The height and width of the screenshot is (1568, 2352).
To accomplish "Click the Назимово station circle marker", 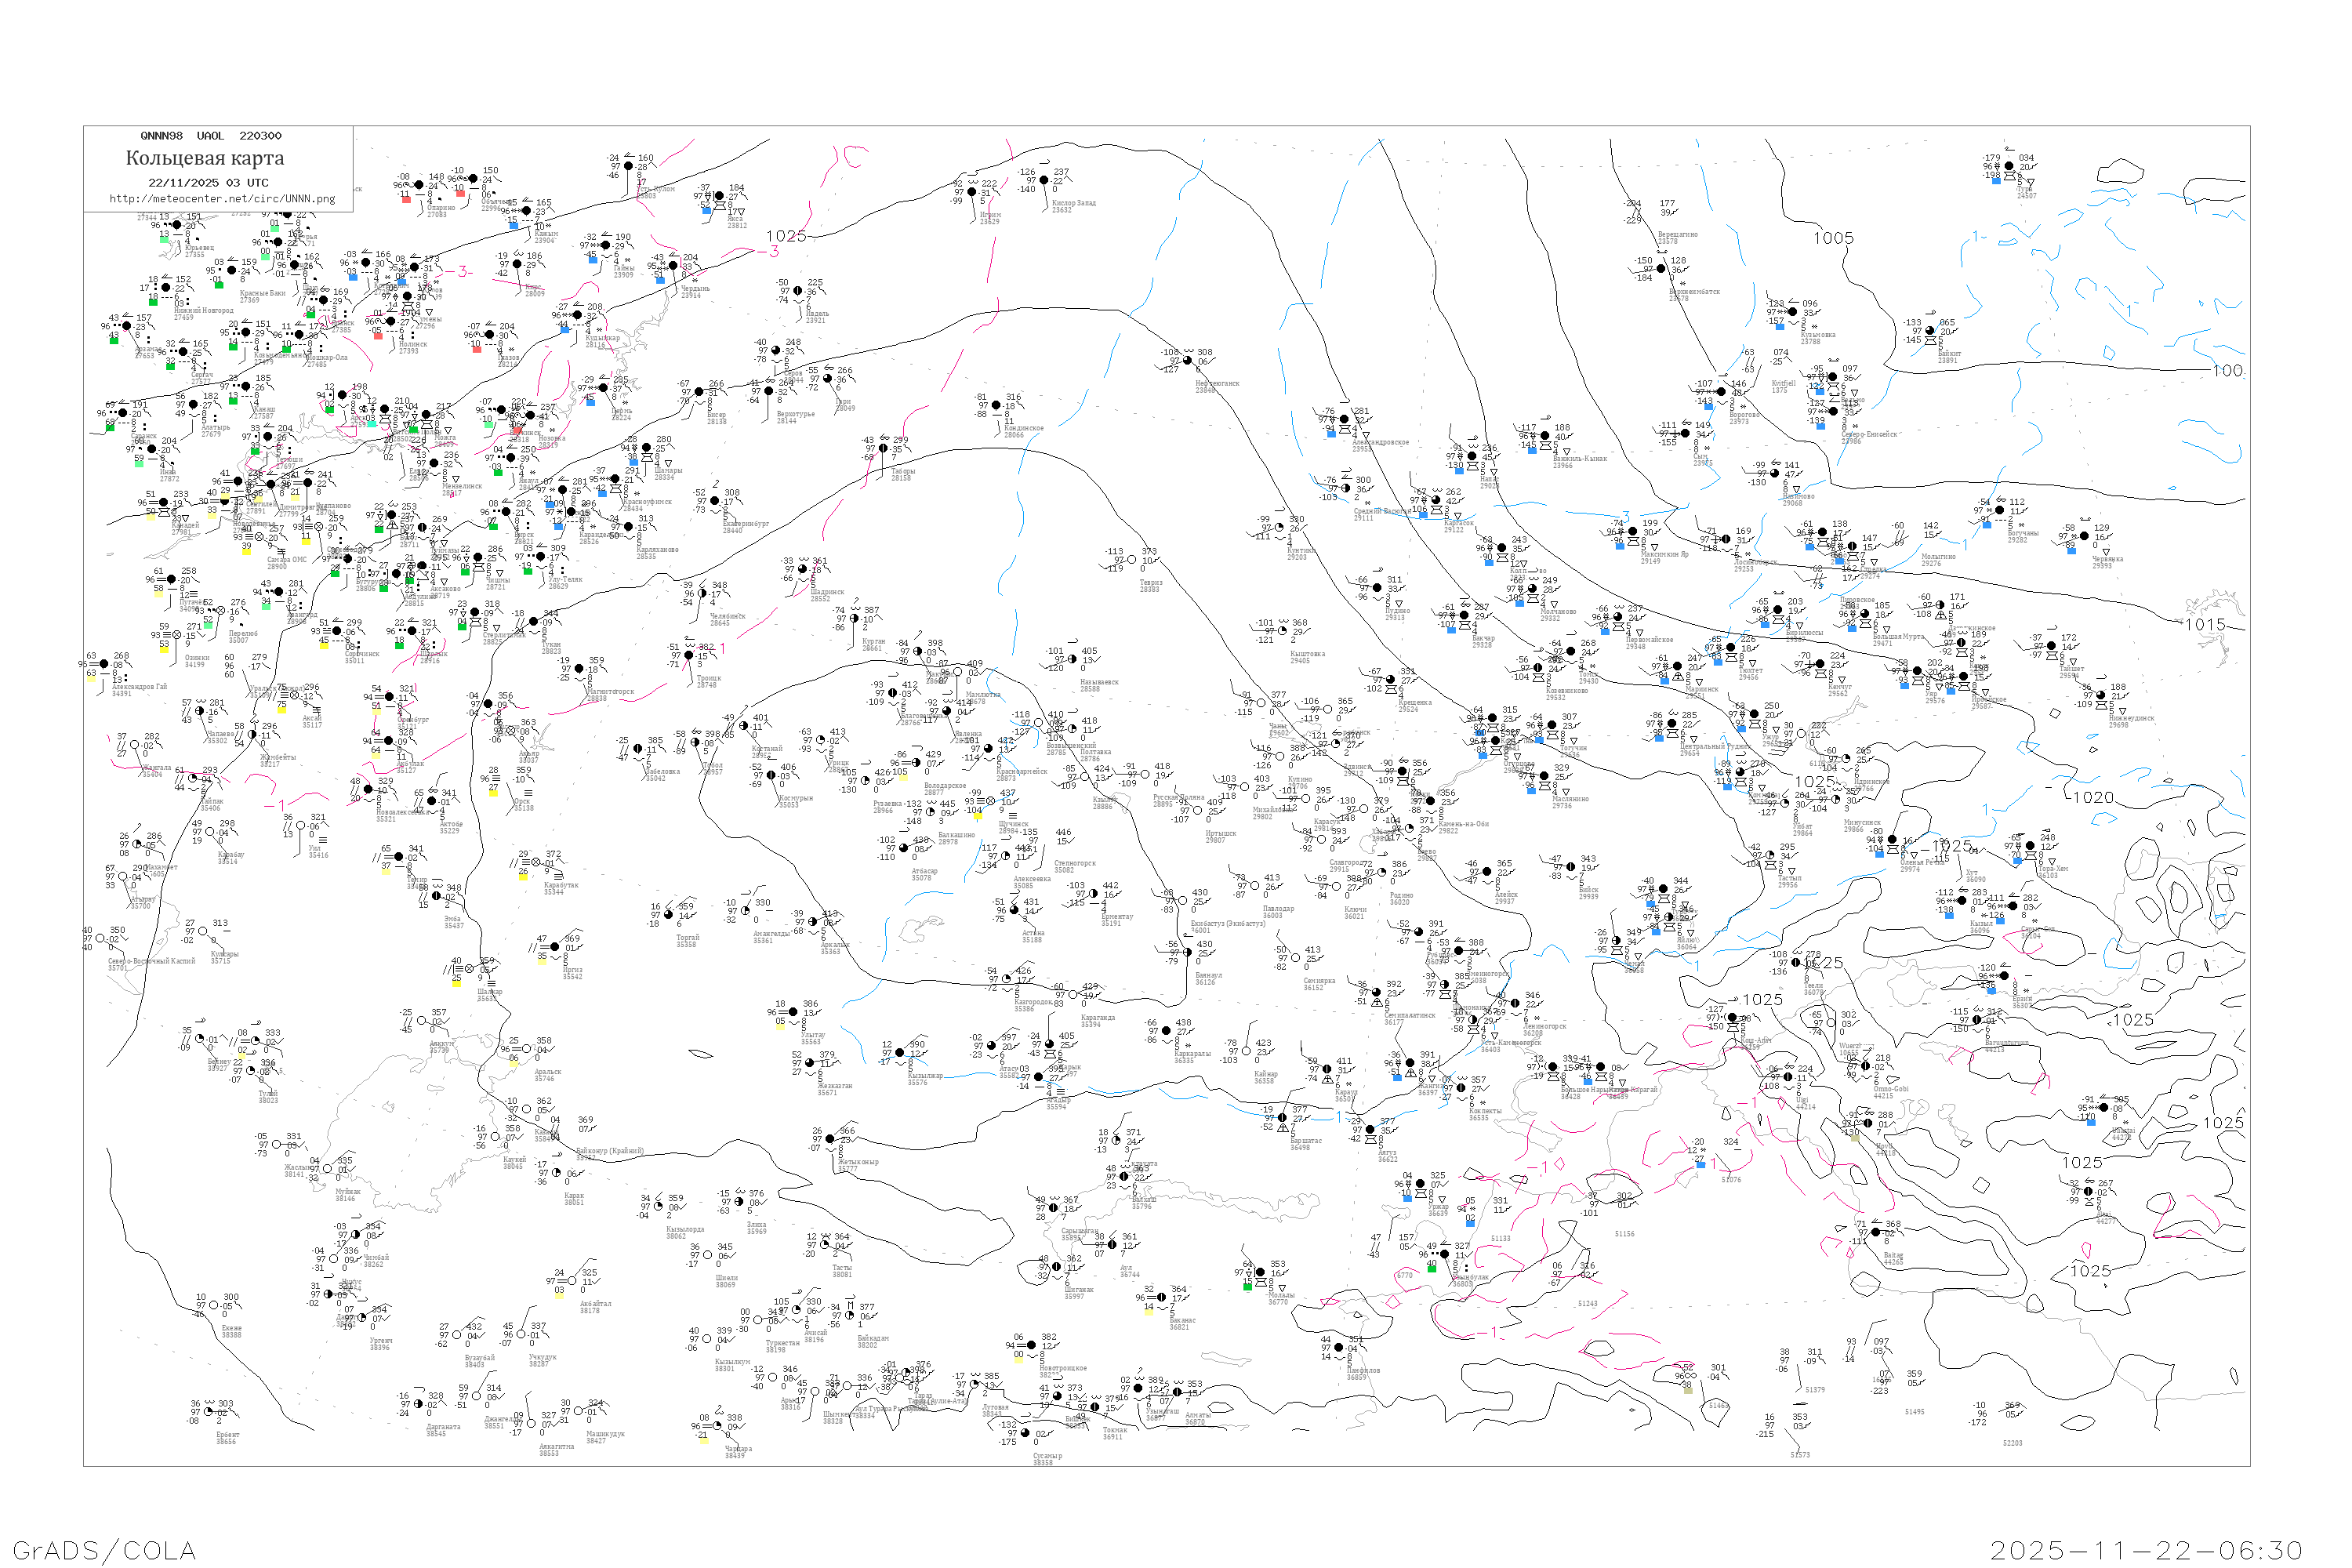I will (1775, 473).
